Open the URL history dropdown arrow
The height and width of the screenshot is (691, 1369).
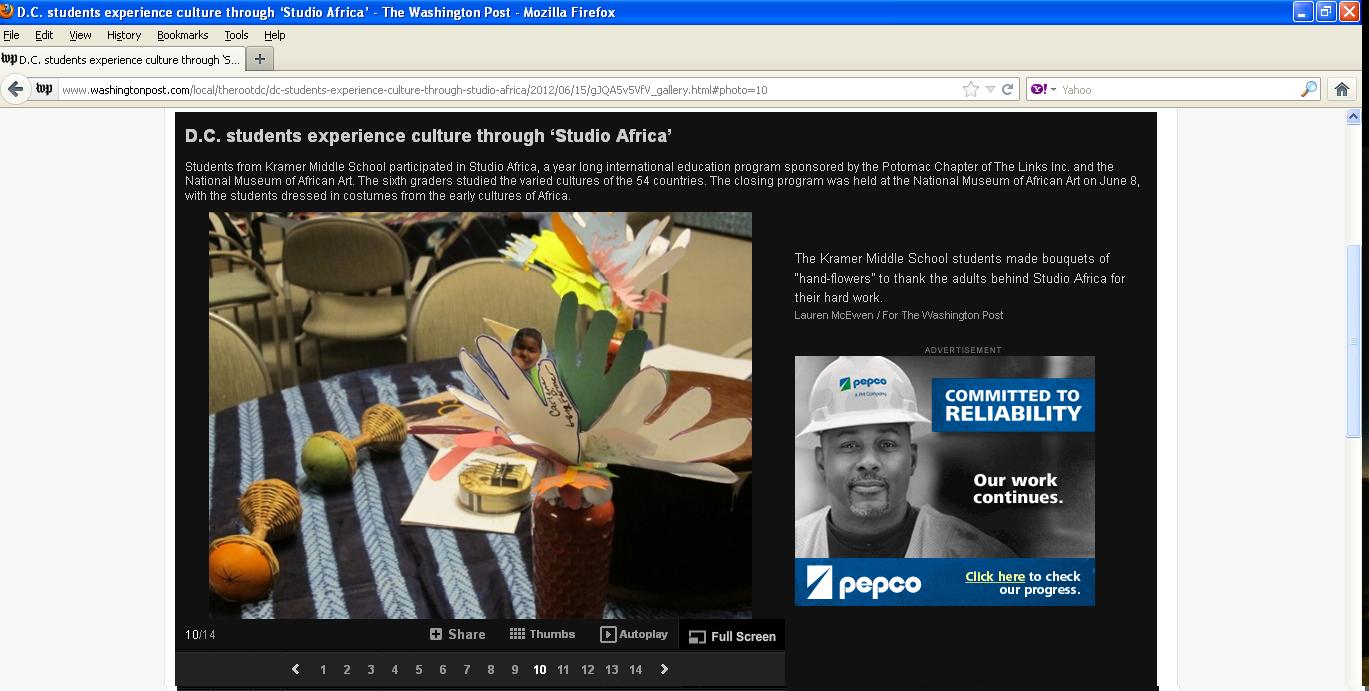[990, 89]
